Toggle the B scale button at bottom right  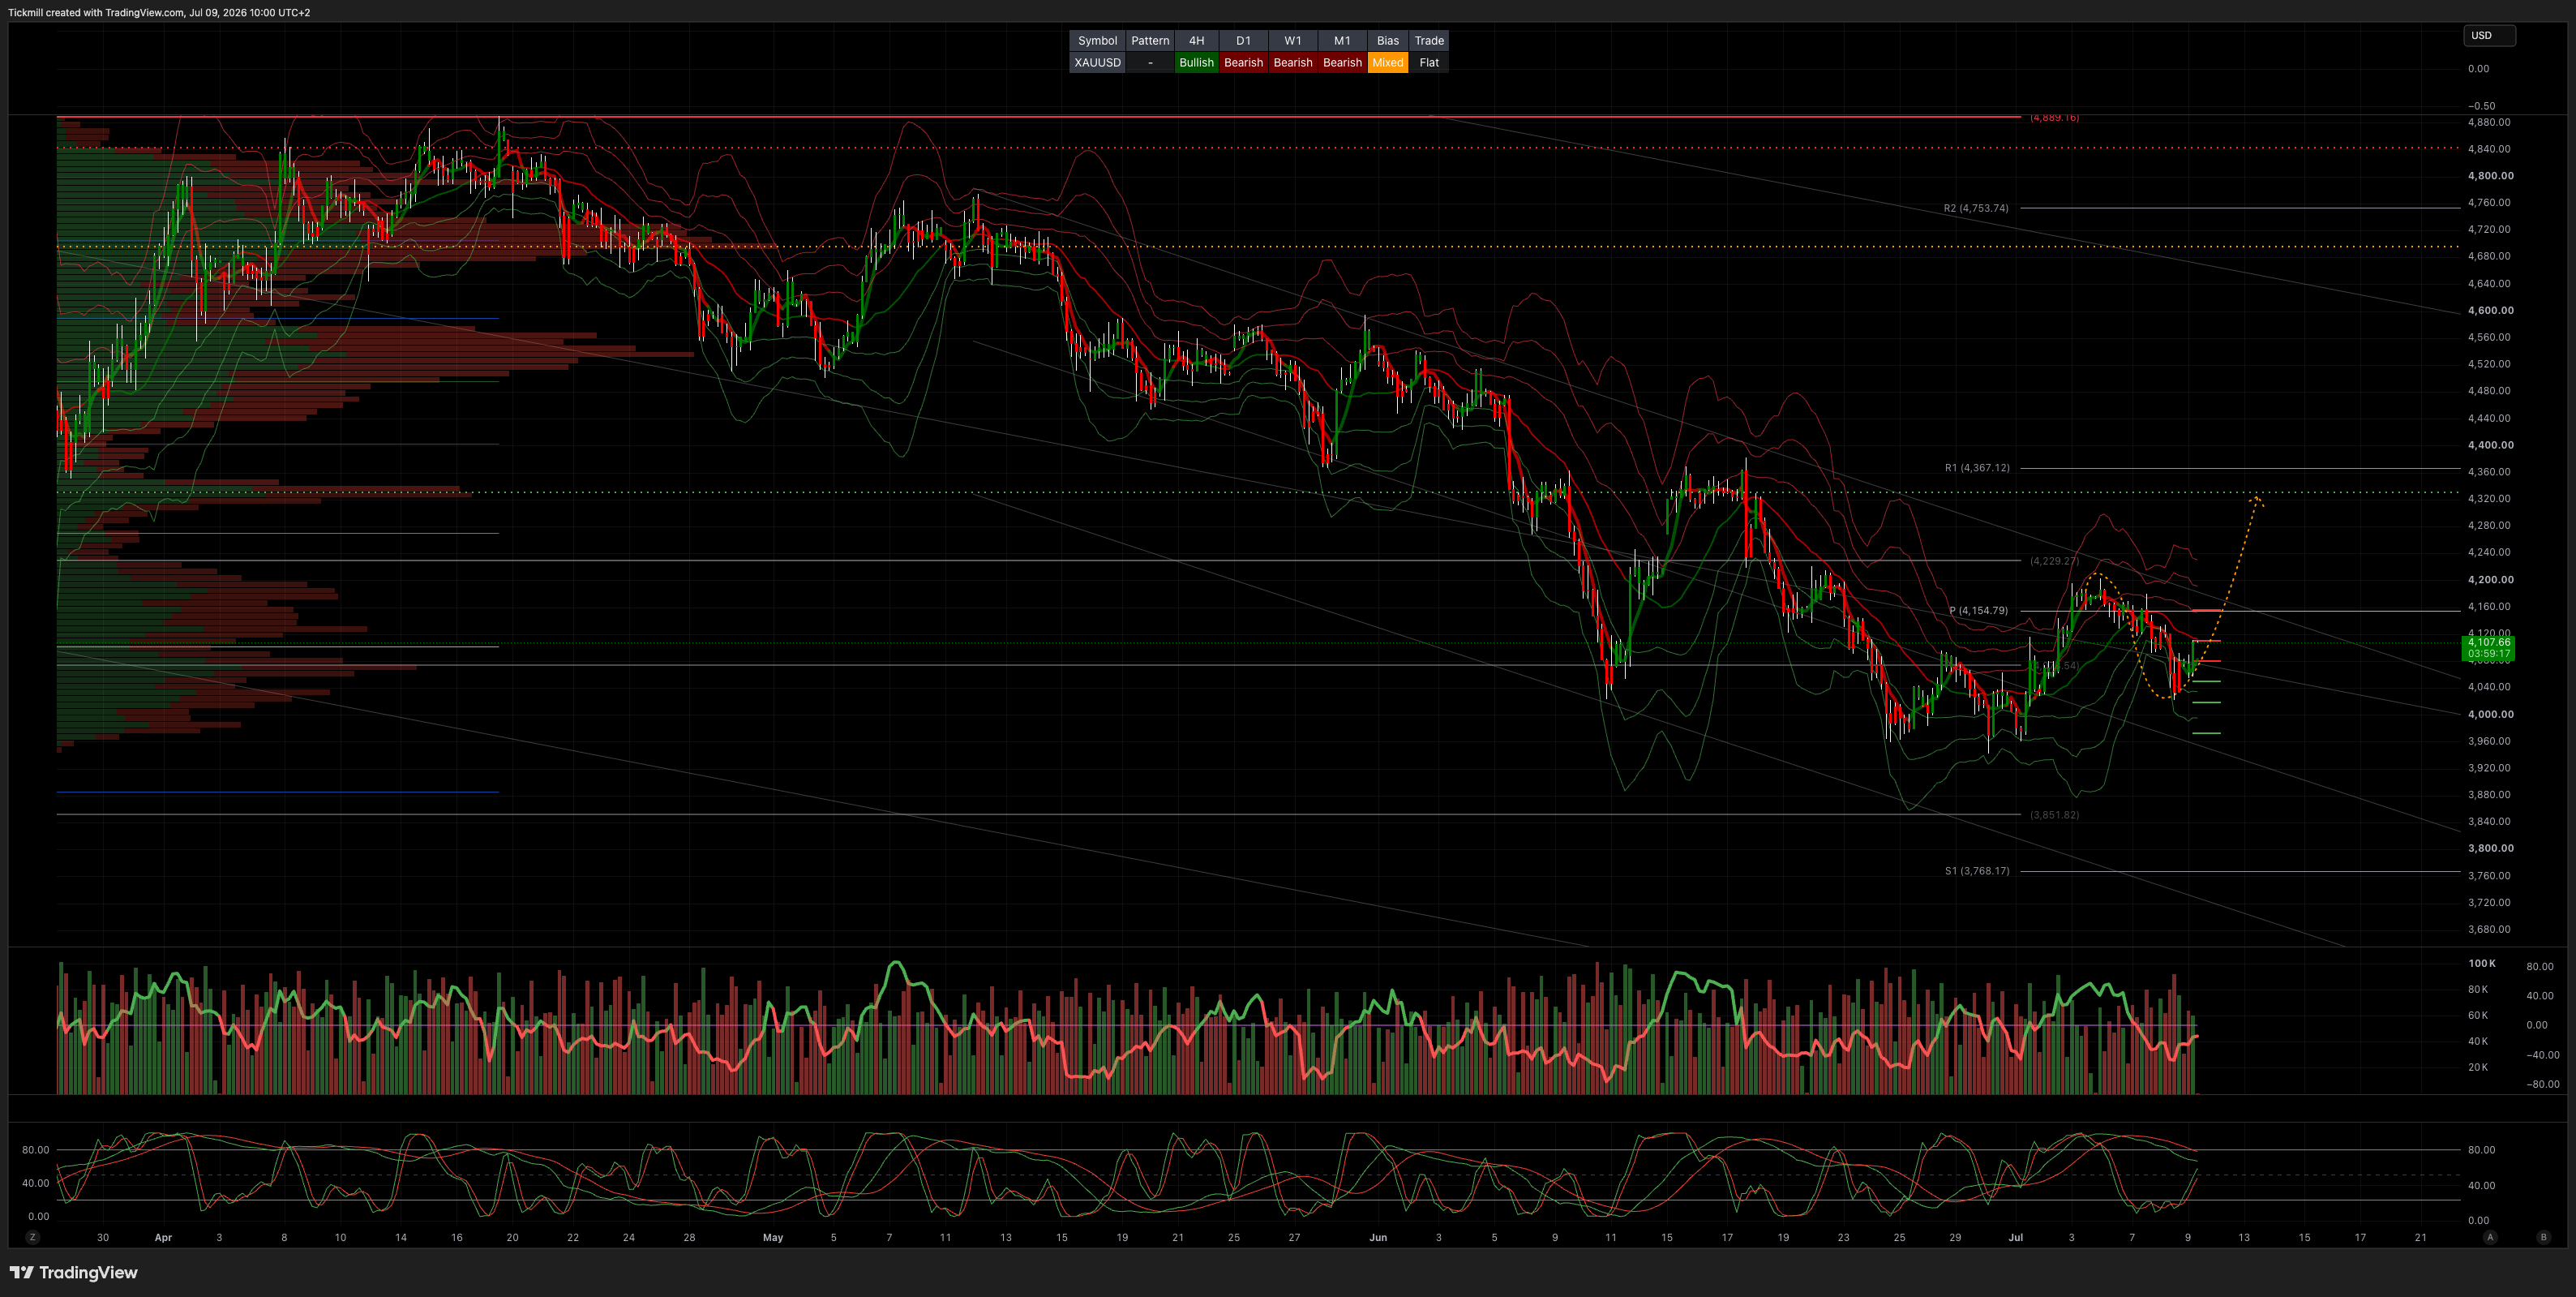point(2543,1237)
